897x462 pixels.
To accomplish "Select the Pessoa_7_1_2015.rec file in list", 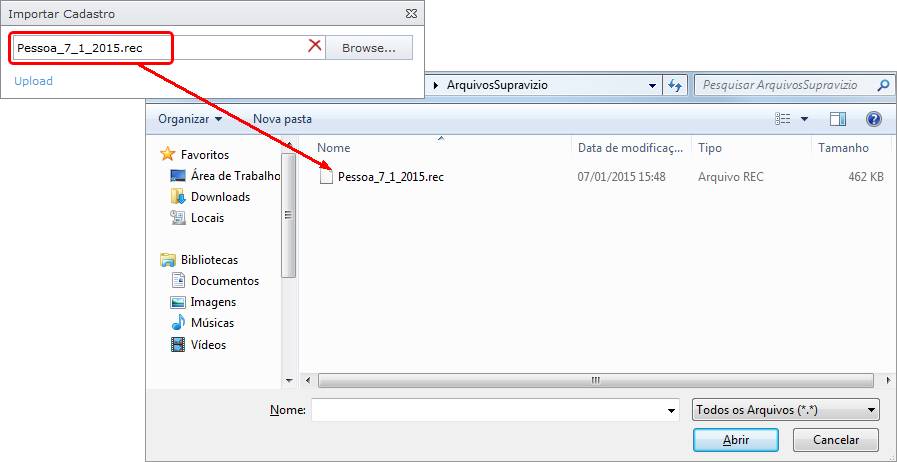I will click(391, 177).
